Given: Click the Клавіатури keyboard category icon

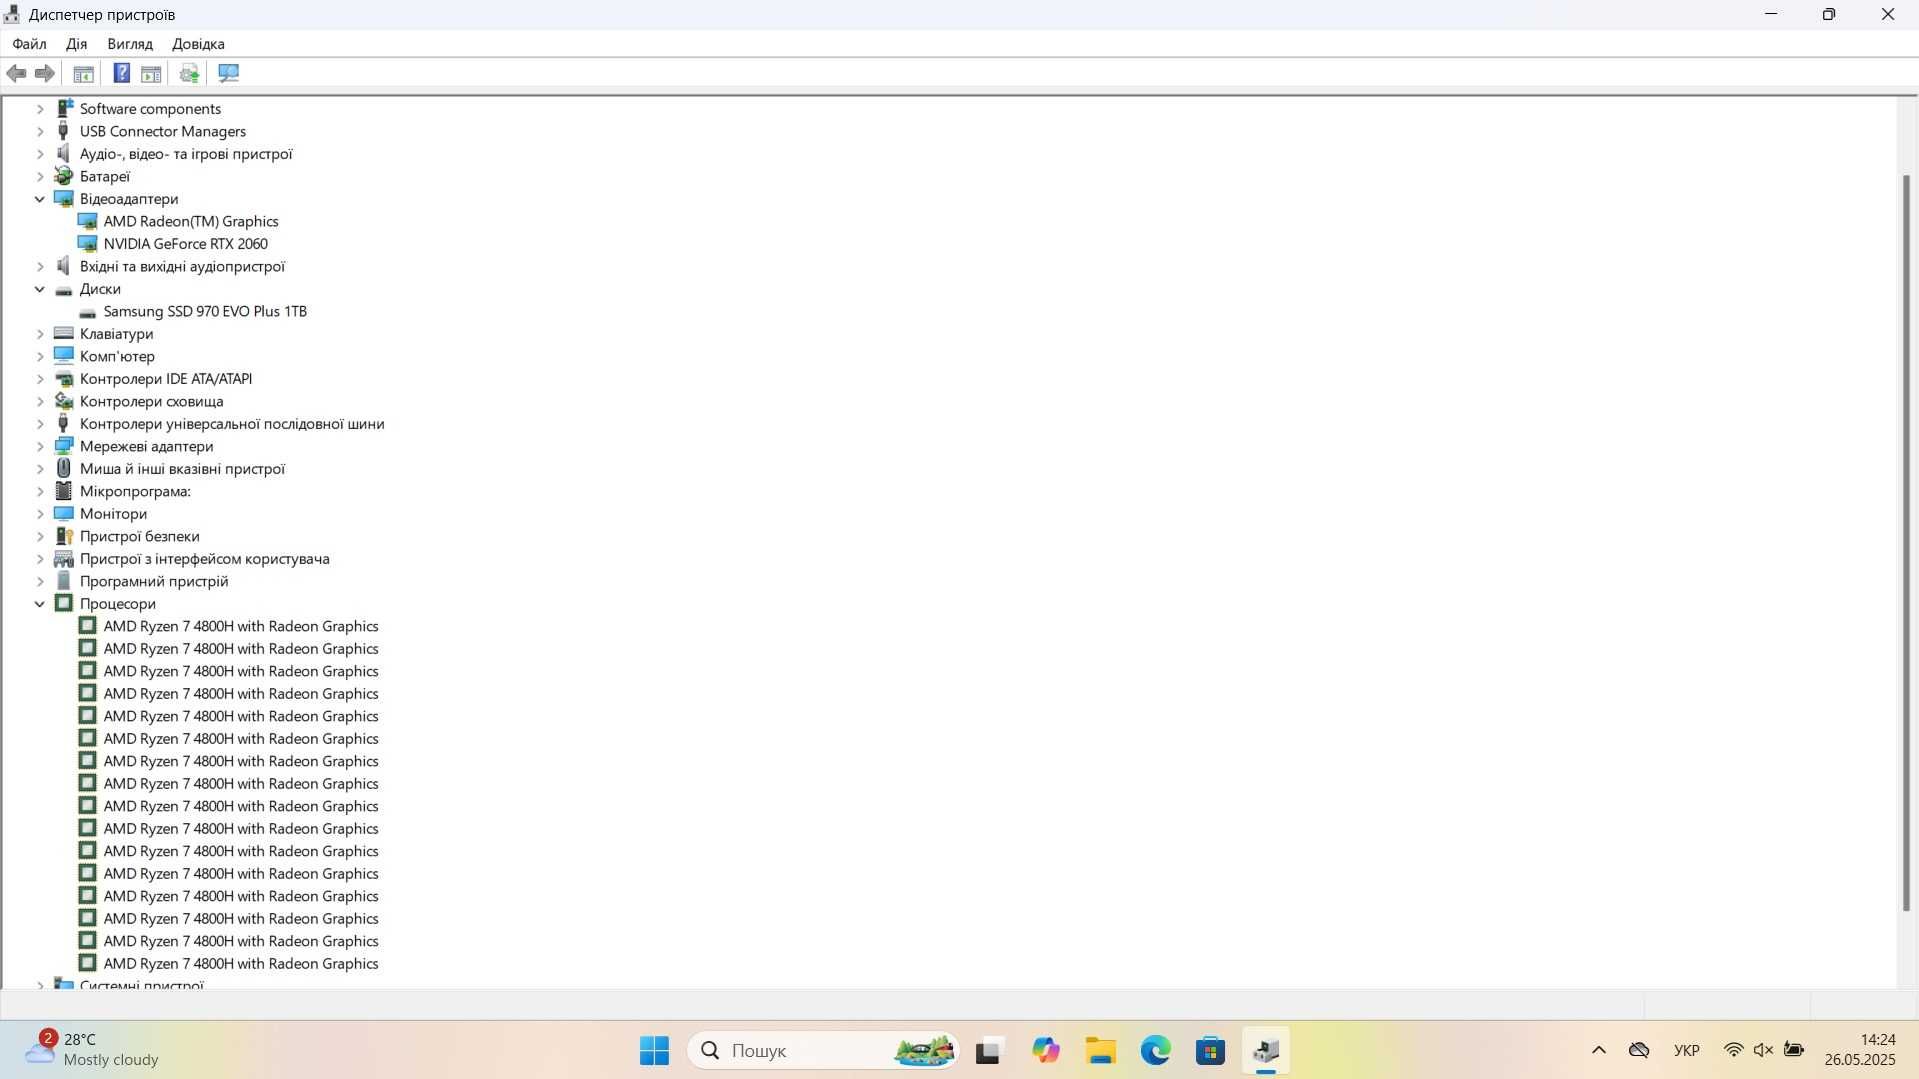Looking at the screenshot, I should 64,333.
